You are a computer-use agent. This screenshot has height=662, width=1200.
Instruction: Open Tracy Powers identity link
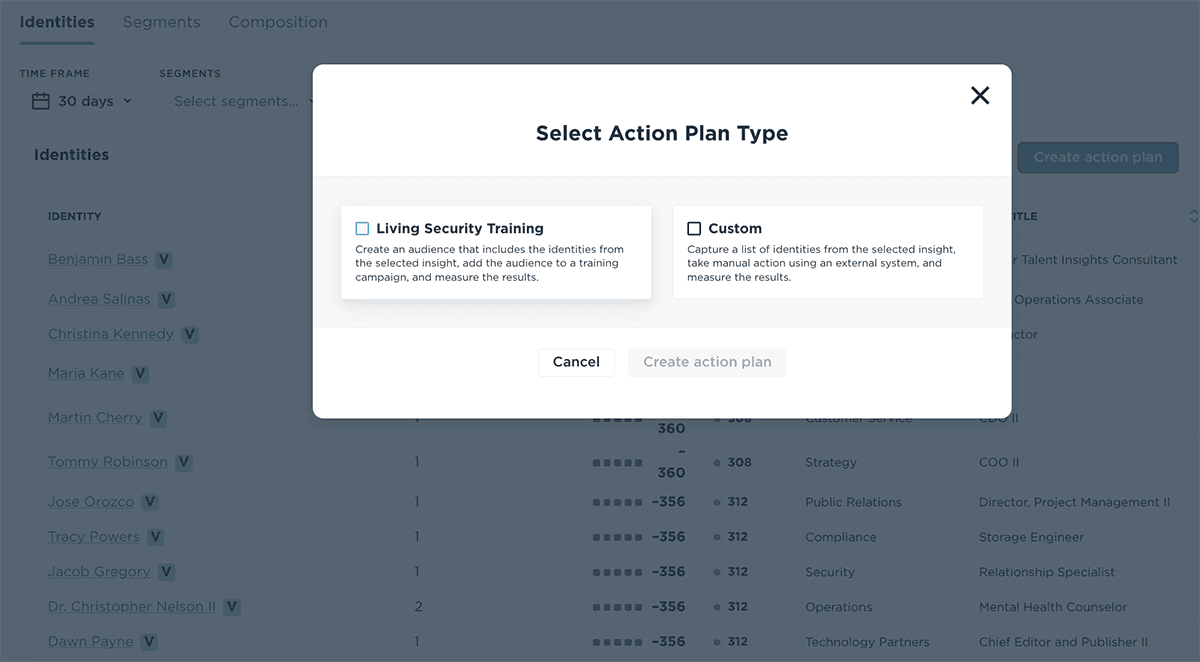tap(94, 537)
